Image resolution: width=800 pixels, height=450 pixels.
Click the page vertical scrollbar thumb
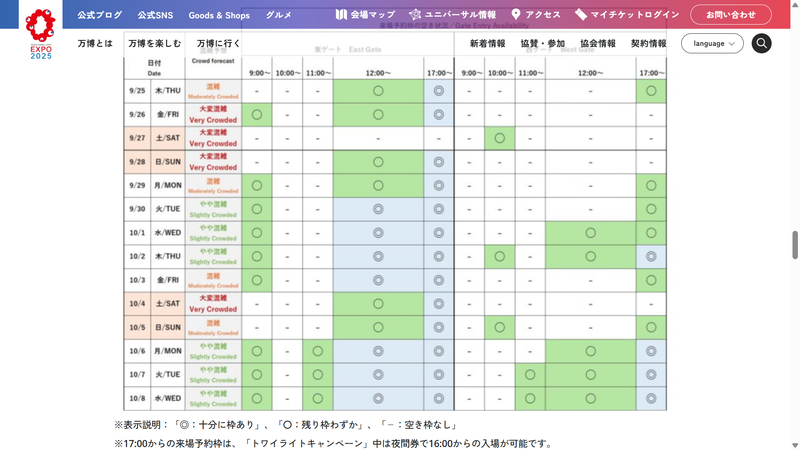(795, 245)
